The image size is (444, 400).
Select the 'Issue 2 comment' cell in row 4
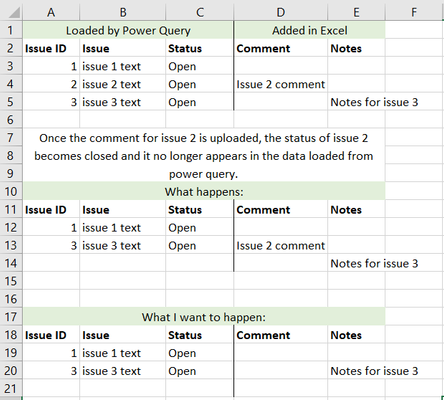pyautogui.click(x=281, y=84)
